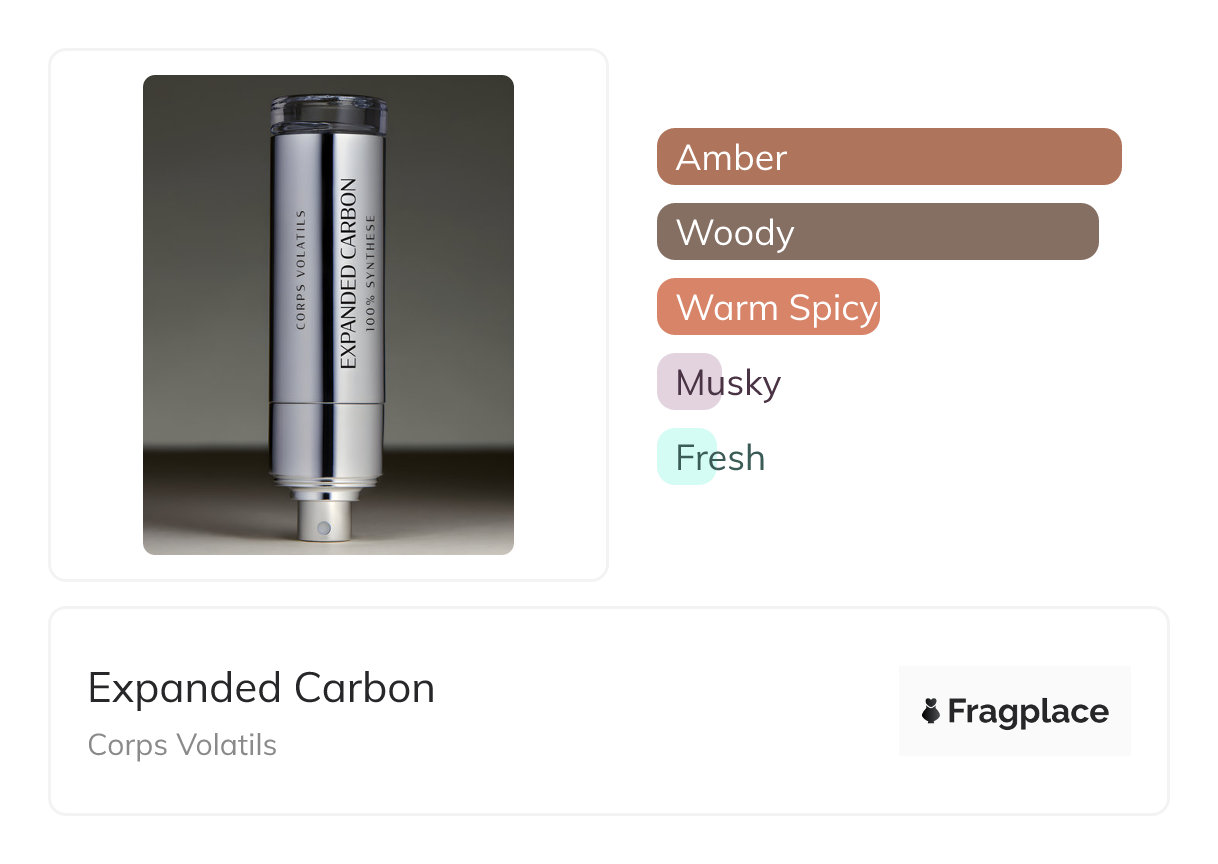
Task: Click the vertical EXPANDED CARBON bottle text
Action: click(x=348, y=273)
